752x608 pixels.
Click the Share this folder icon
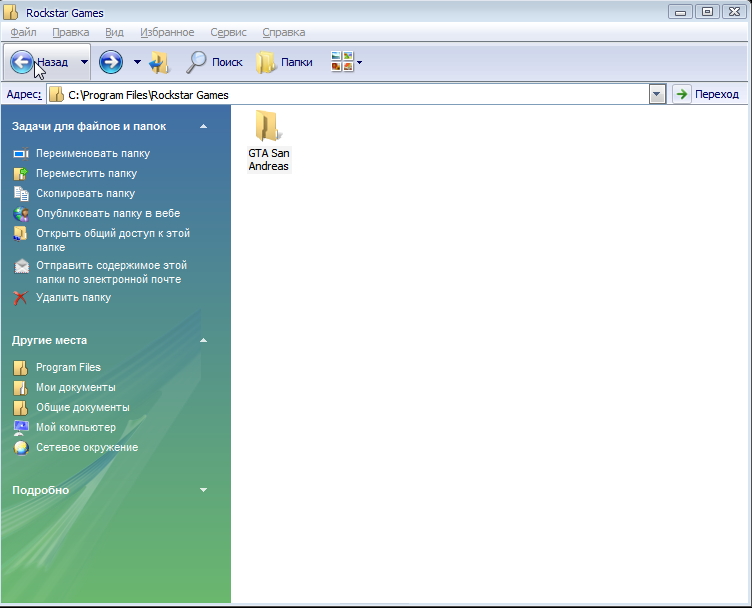[x=20, y=234]
